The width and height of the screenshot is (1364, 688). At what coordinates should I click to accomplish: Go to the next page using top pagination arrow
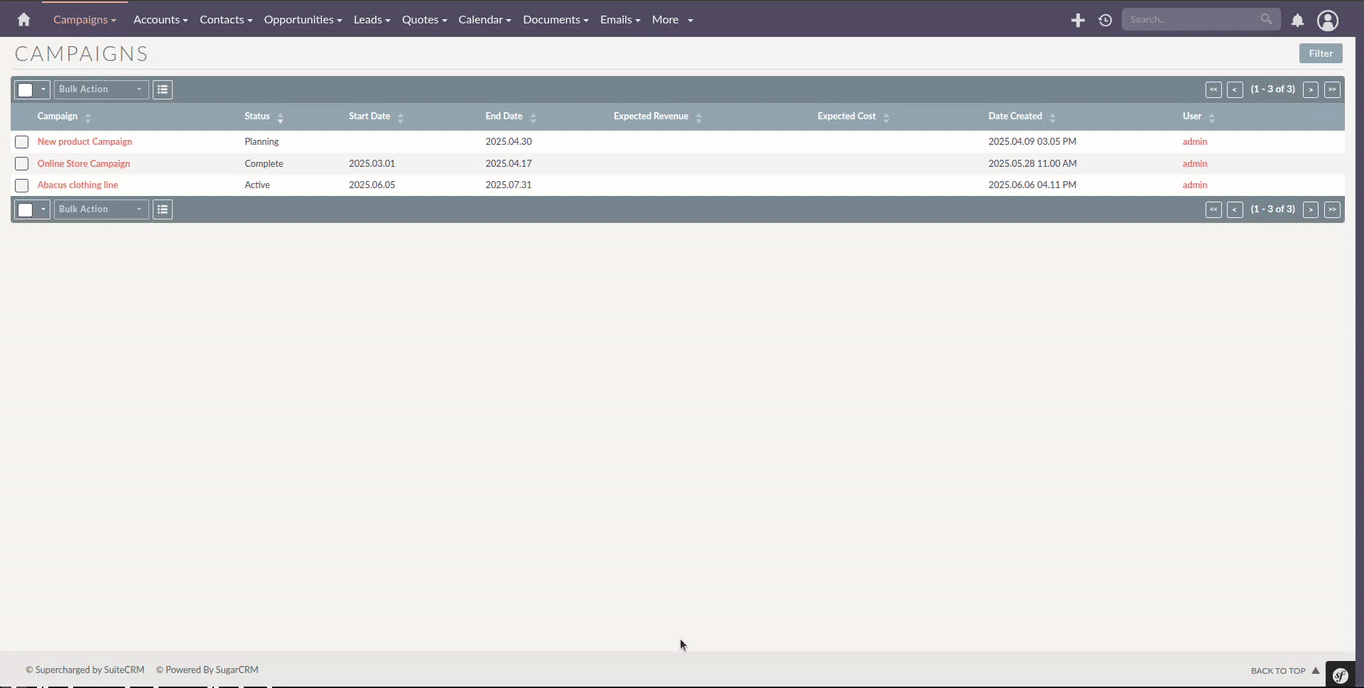tap(1310, 90)
